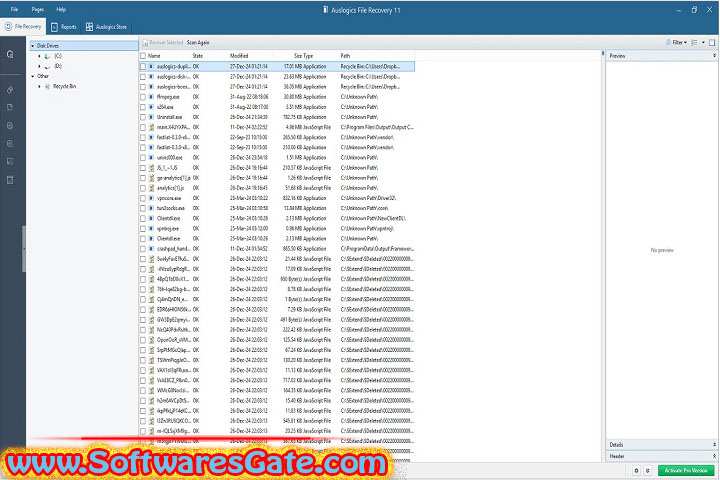Click the top sidebar scan icon

[10, 55]
